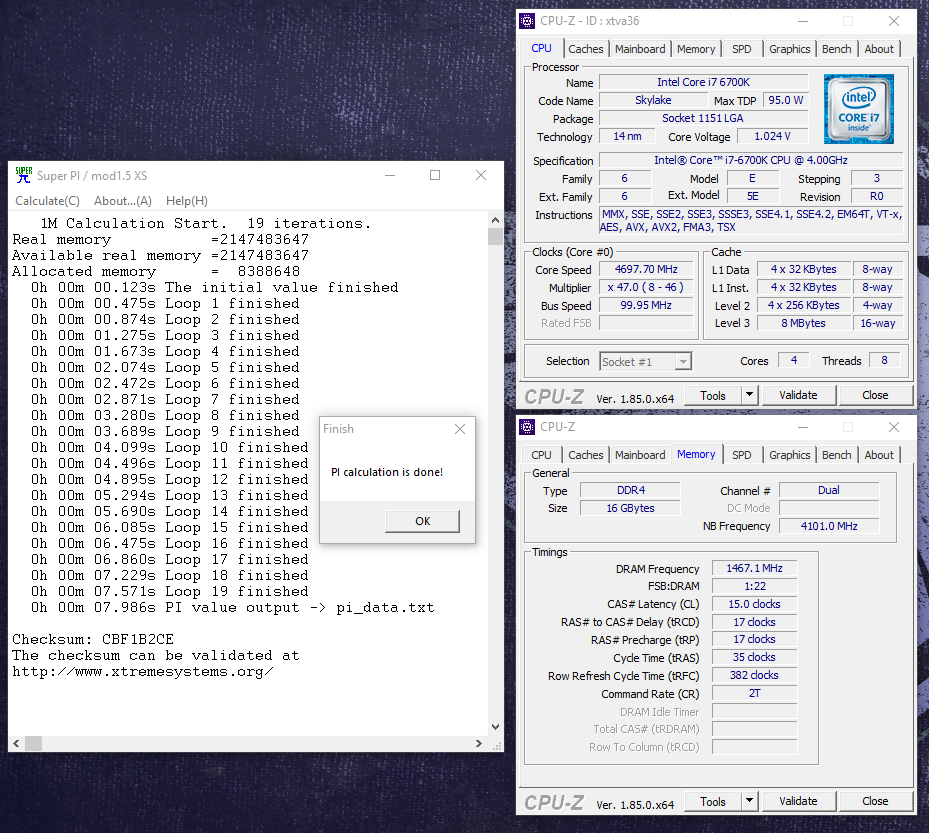Click the tRFC value 382 clocks
The width and height of the screenshot is (929, 833).
click(754, 675)
